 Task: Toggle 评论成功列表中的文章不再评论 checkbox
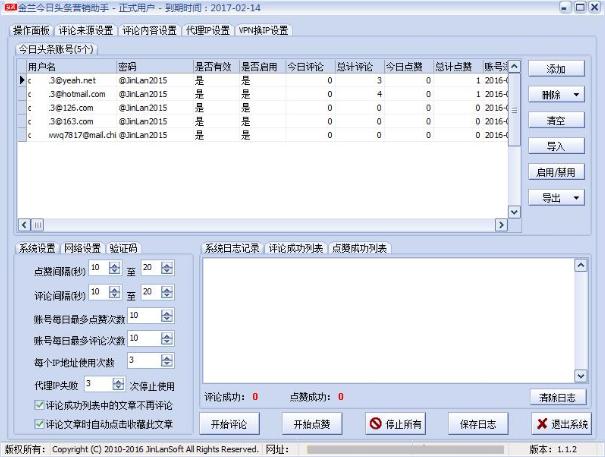pos(38,405)
